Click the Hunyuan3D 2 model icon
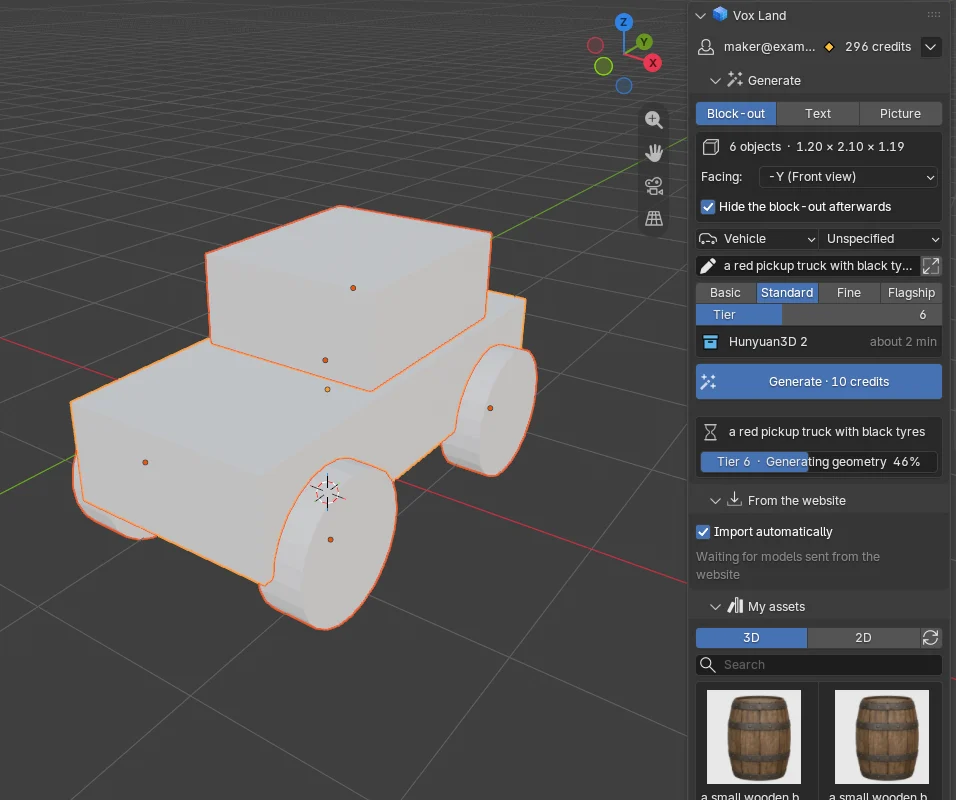Viewport: 956px width, 800px height. tap(710, 341)
